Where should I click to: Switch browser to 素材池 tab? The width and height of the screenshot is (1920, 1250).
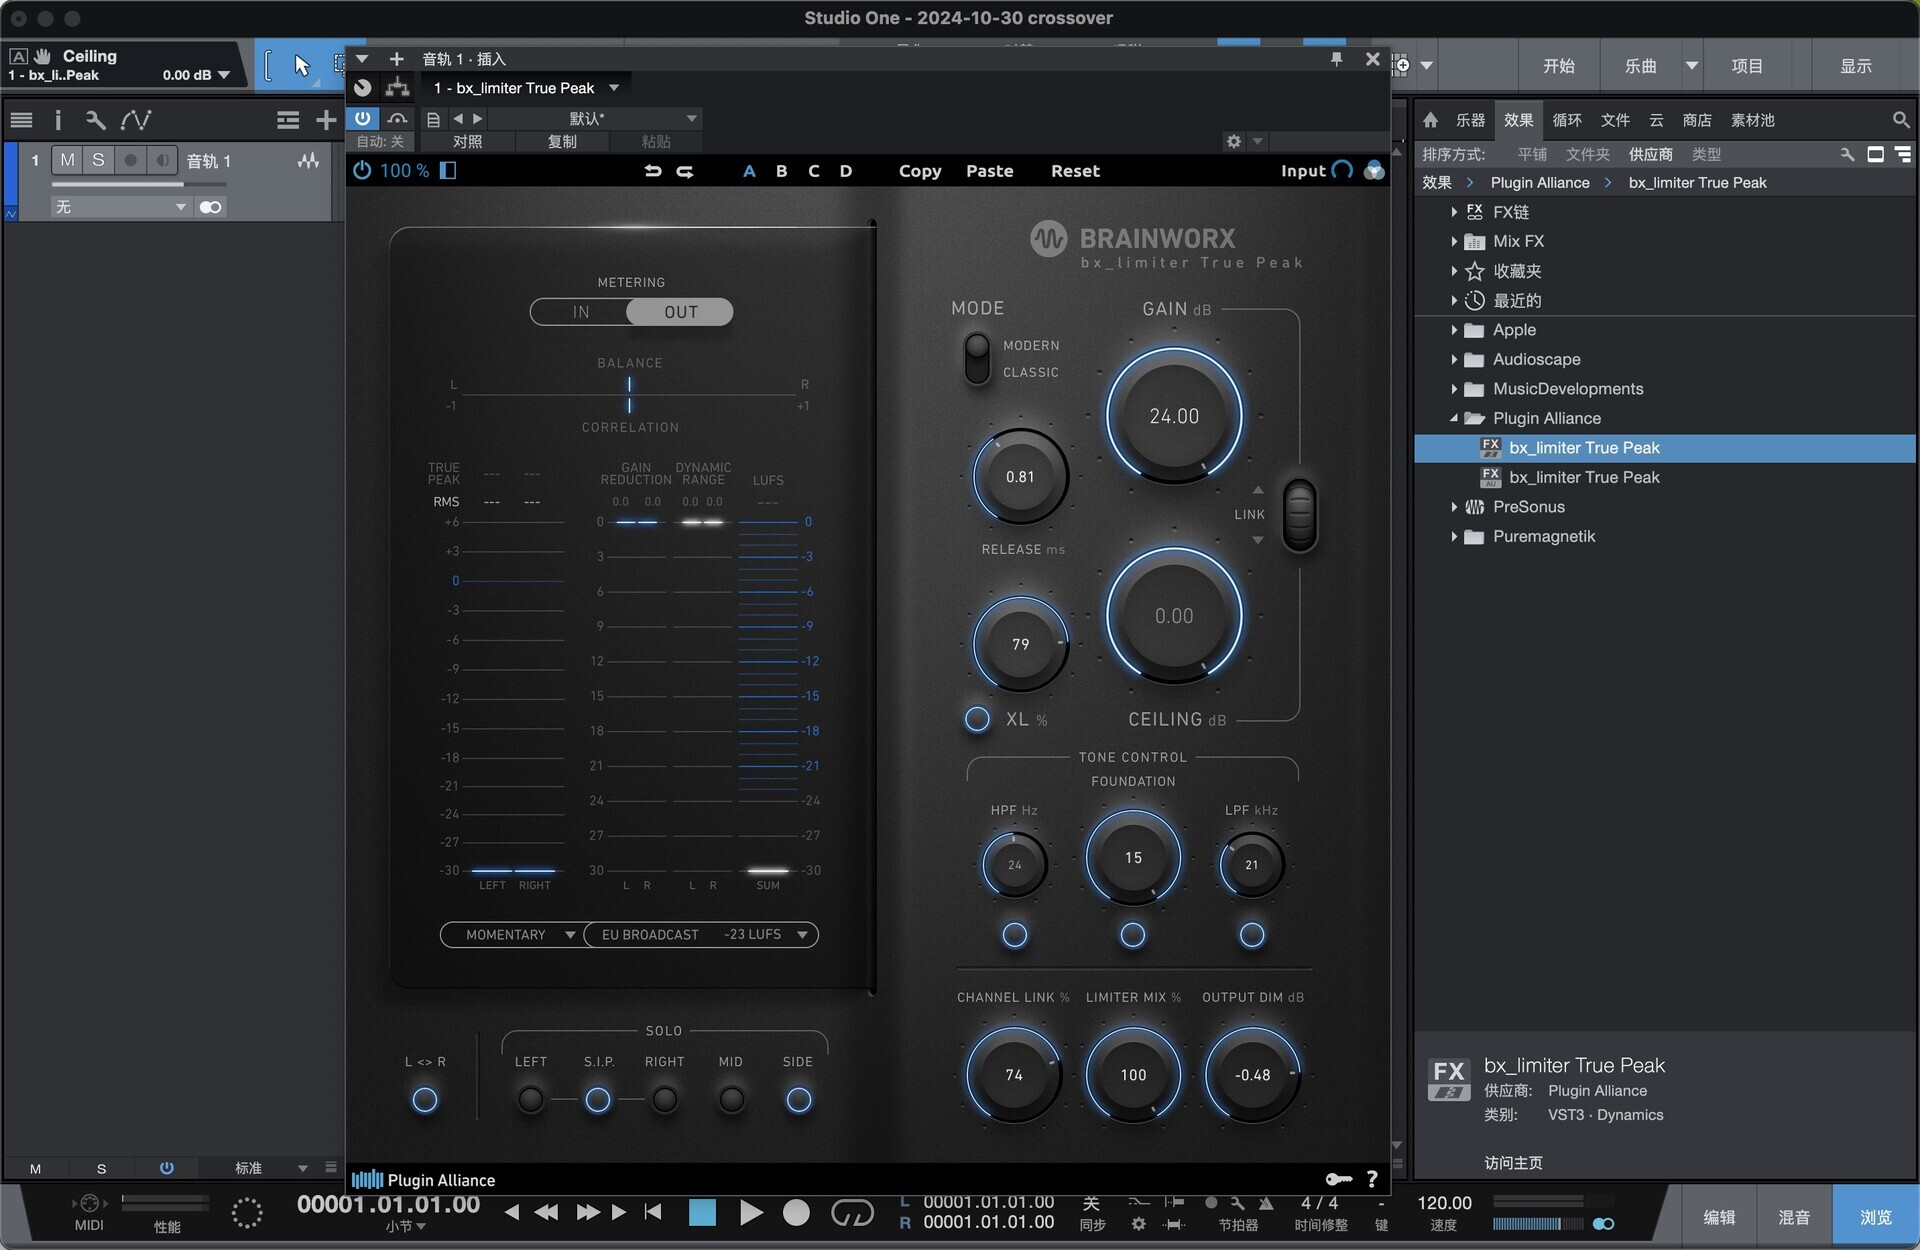[x=1753, y=120]
